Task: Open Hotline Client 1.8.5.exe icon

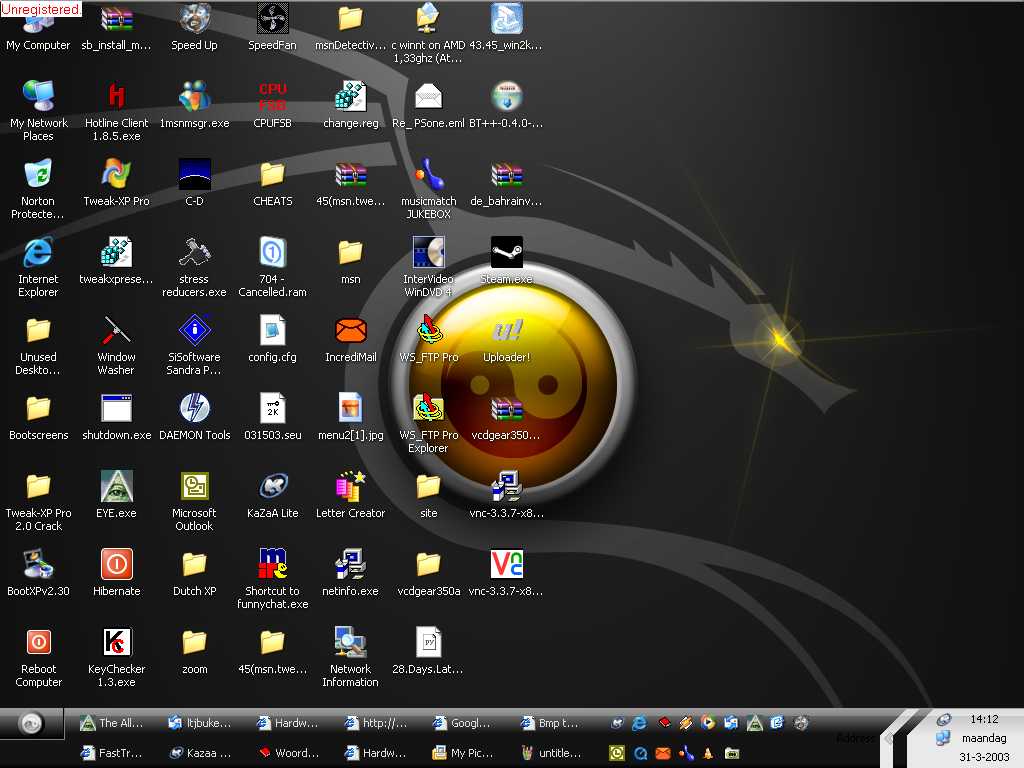Action: pos(116,97)
